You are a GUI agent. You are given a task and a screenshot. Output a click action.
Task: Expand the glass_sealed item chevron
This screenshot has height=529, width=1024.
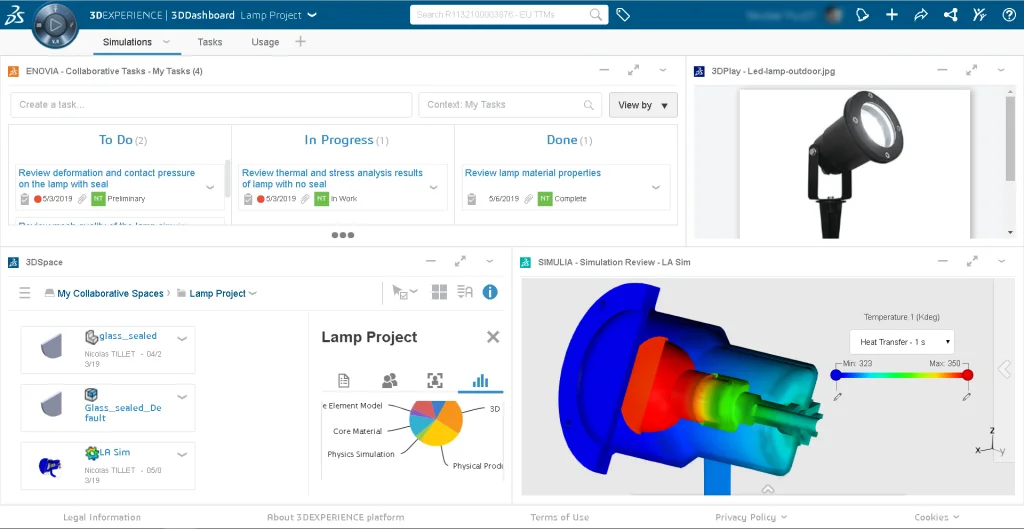(x=182, y=338)
